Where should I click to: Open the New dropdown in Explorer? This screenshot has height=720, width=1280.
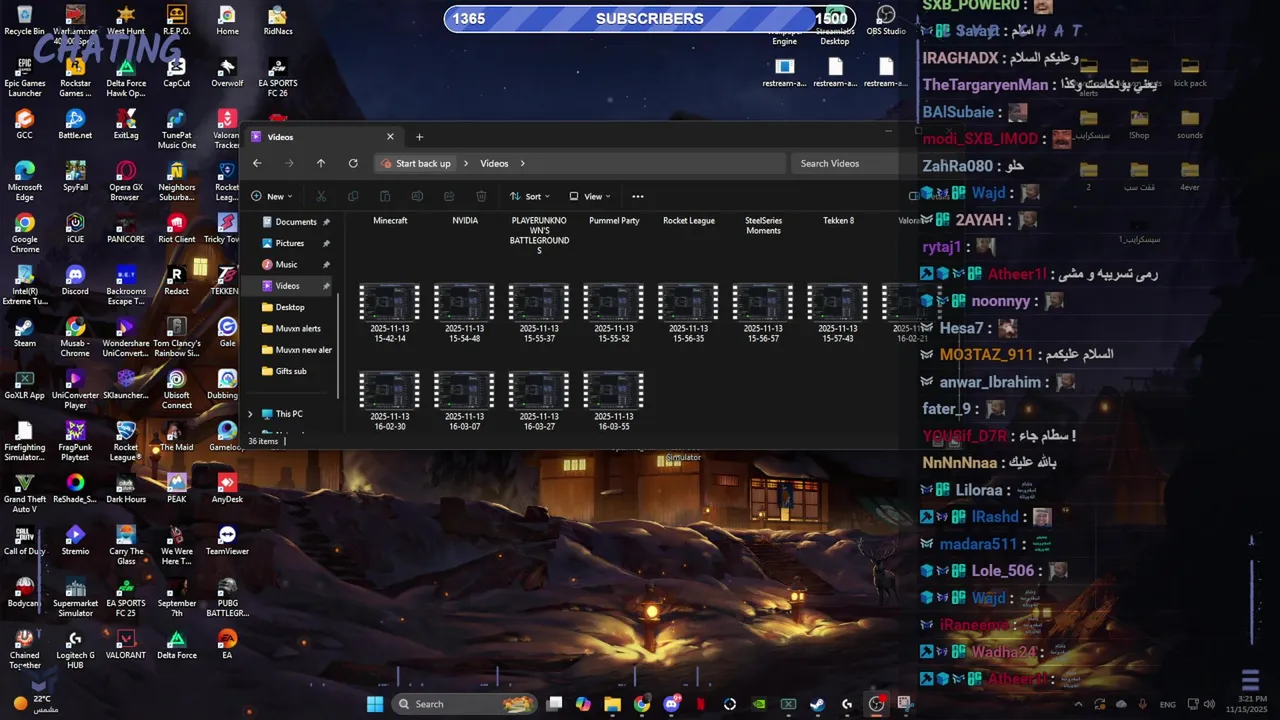pos(272,196)
